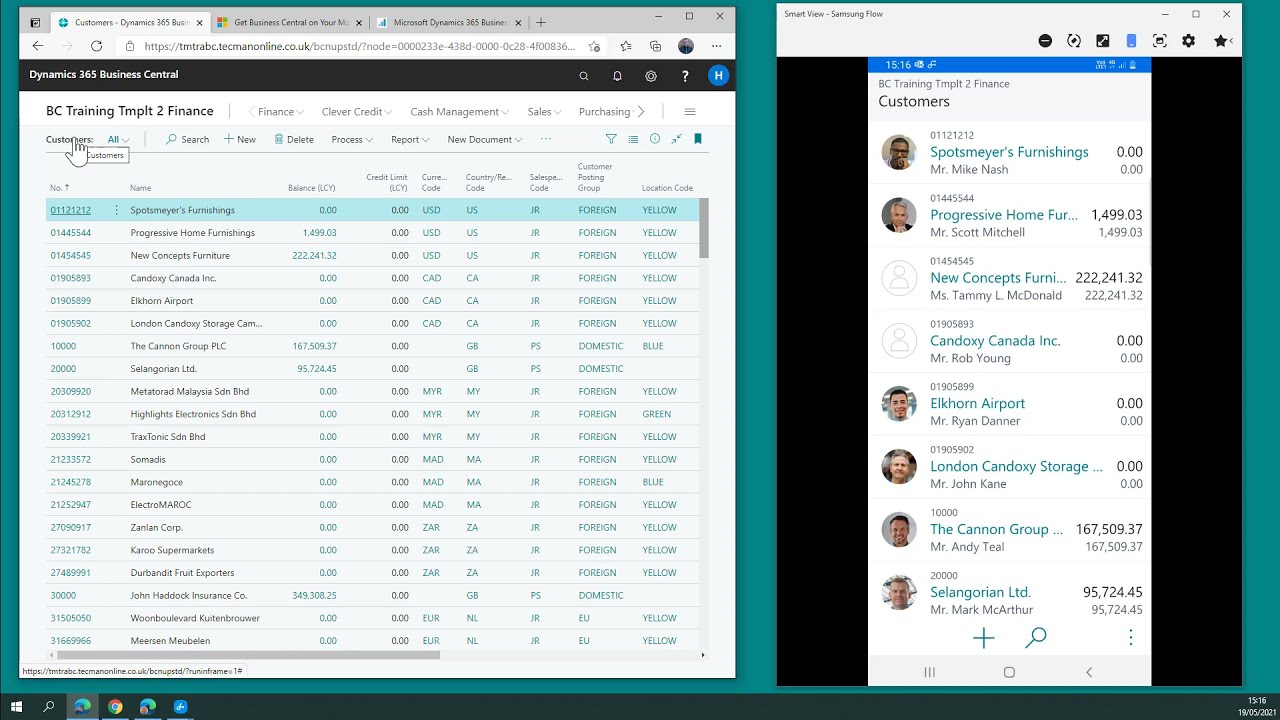Image resolution: width=1280 pixels, height=720 pixels.
Task: Tap the Android home button on phone
Action: (1009, 672)
